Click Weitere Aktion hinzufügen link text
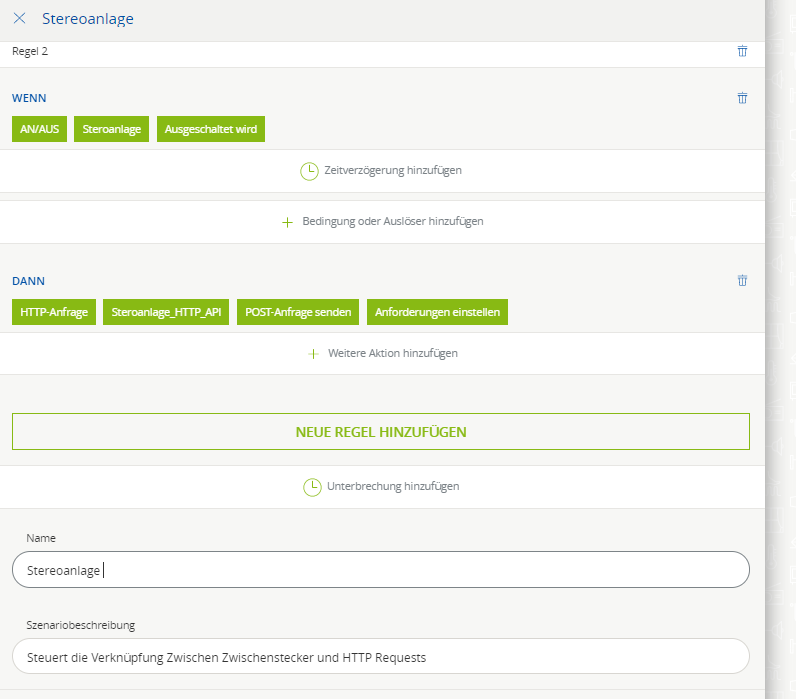The width and height of the screenshot is (796, 699). (x=393, y=354)
